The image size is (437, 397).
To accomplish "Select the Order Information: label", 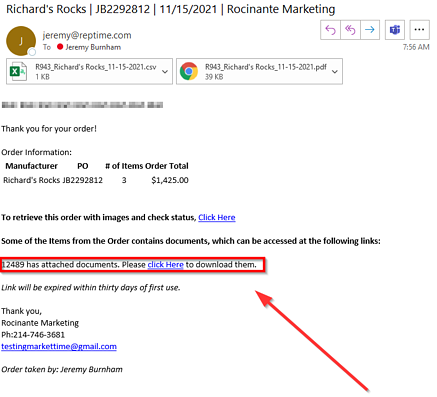I will click(36, 152).
